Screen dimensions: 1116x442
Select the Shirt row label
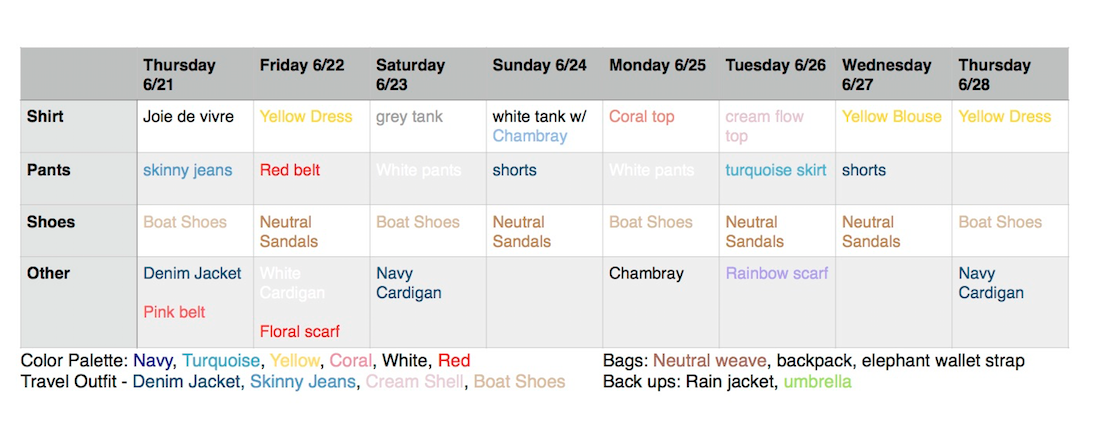[x=79, y=126]
